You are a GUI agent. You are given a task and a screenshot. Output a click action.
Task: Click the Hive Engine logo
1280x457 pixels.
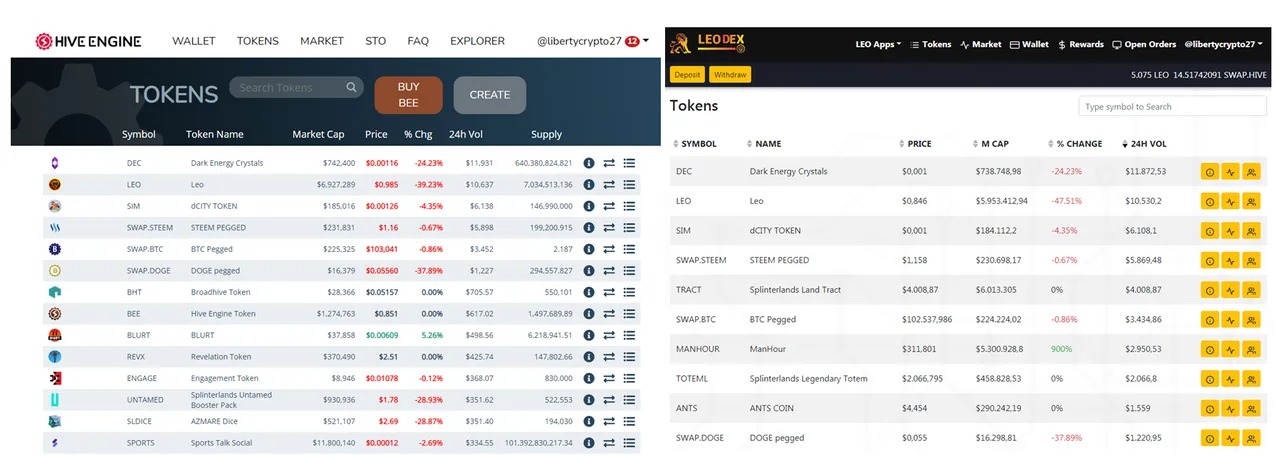(88, 41)
